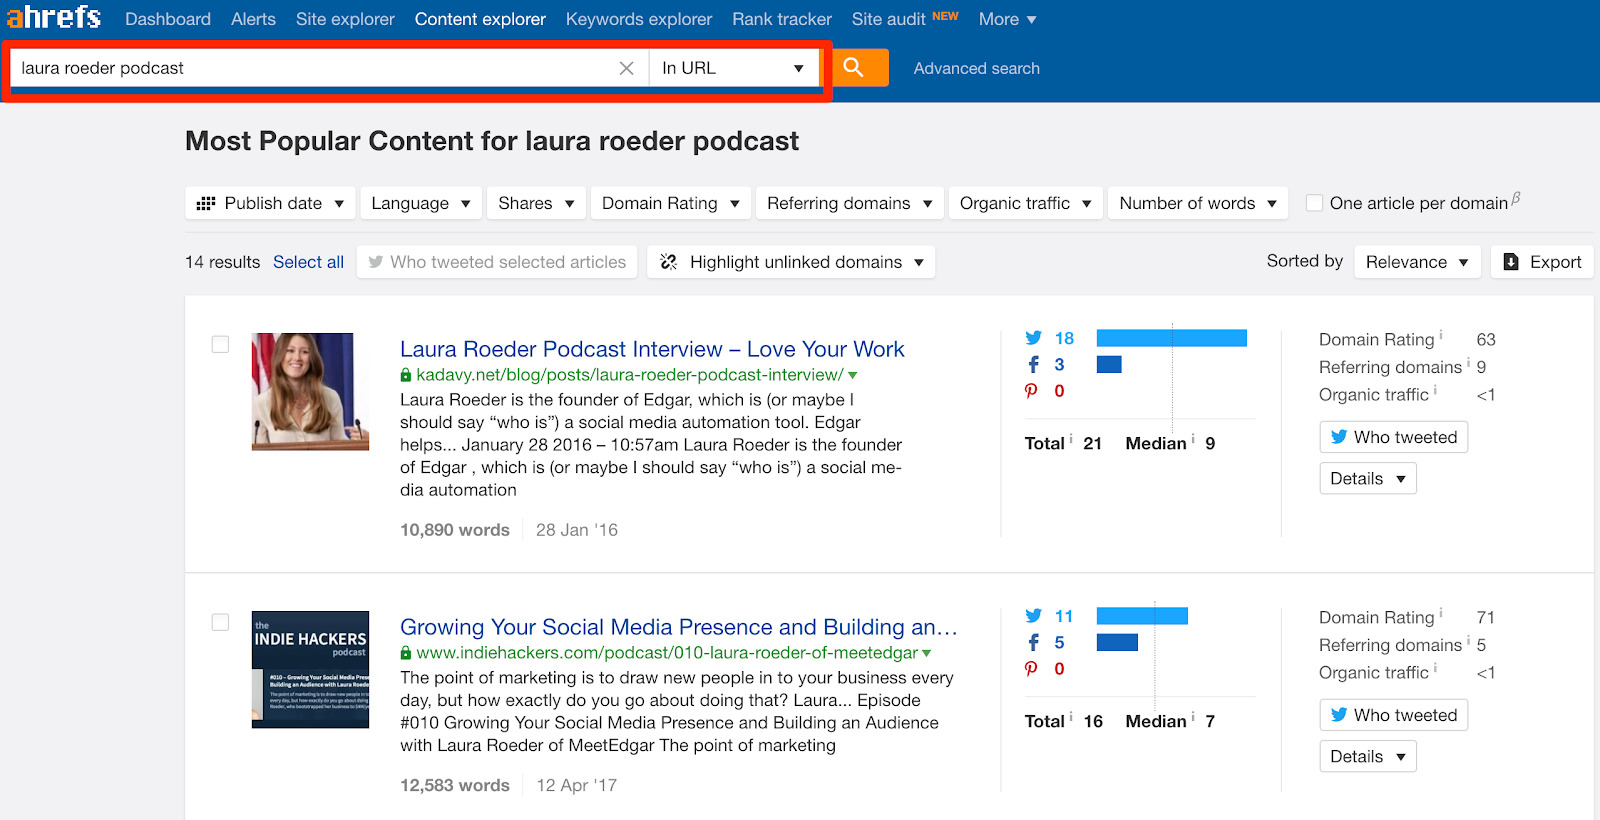Open indiehackers.com podcast URL link

point(667,653)
